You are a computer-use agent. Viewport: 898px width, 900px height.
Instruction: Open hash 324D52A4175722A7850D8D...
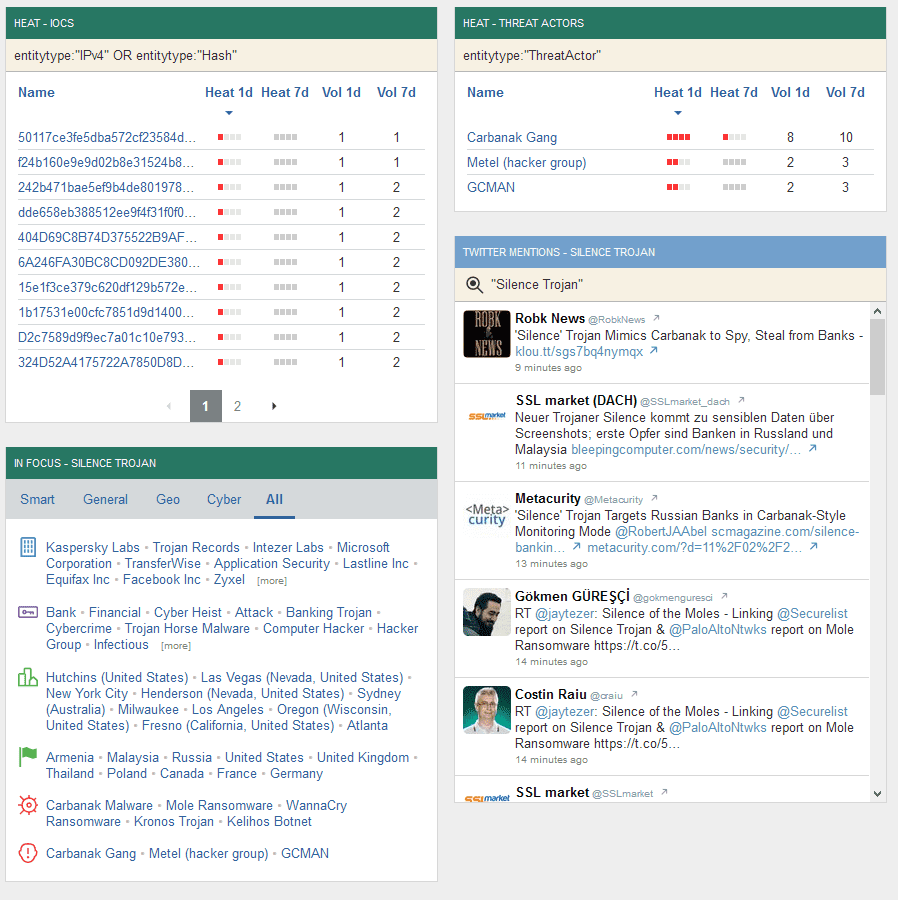(106, 362)
